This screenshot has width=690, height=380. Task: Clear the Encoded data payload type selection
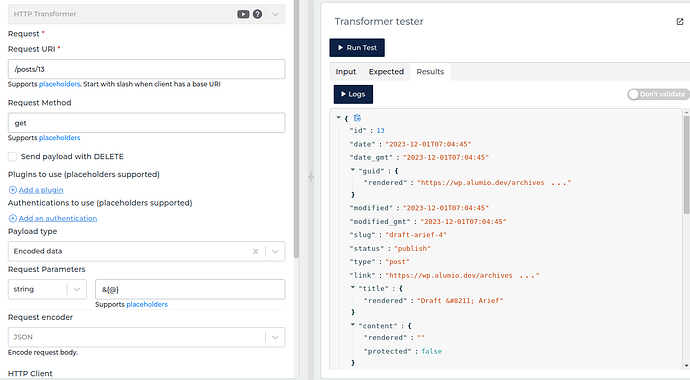[256, 252]
